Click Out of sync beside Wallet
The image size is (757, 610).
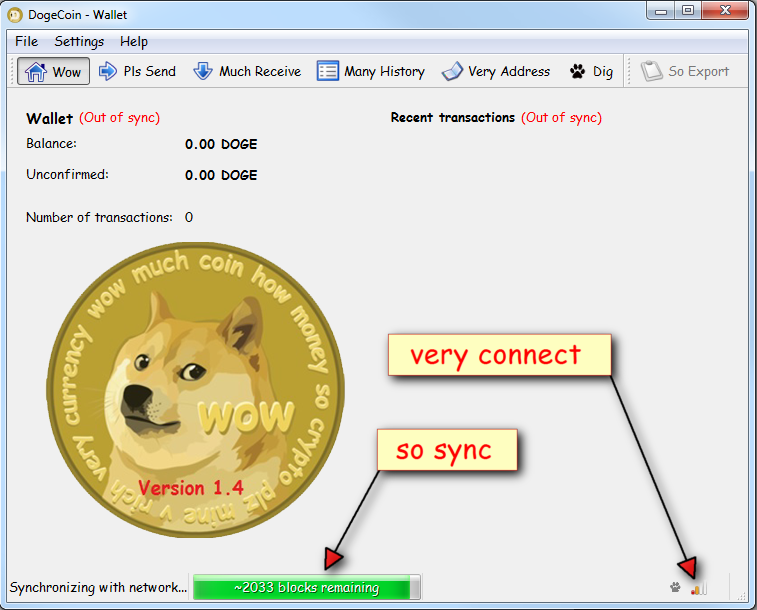click(x=120, y=118)
